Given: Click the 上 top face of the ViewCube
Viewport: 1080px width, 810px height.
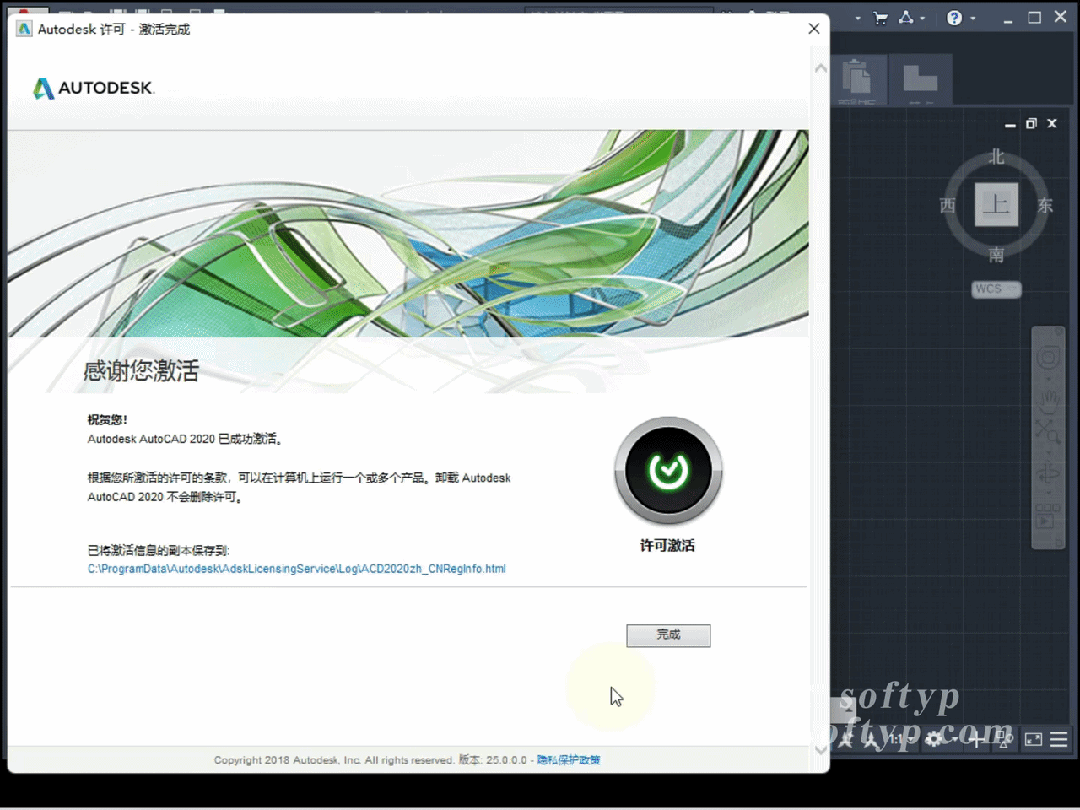Looking at the screenshot, I should click(996, 205).
